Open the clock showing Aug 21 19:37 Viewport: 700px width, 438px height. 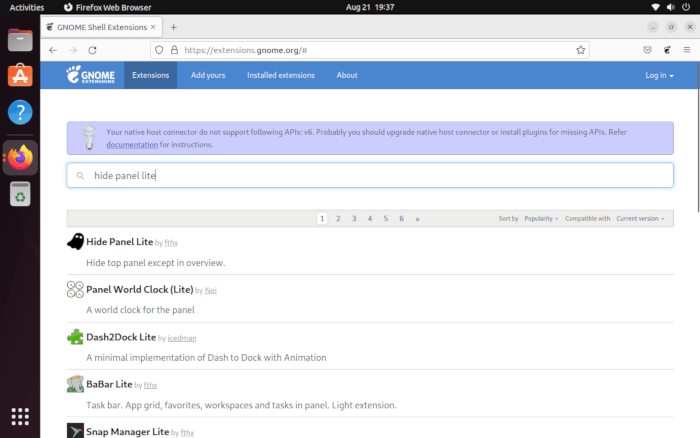click(370, 7)
